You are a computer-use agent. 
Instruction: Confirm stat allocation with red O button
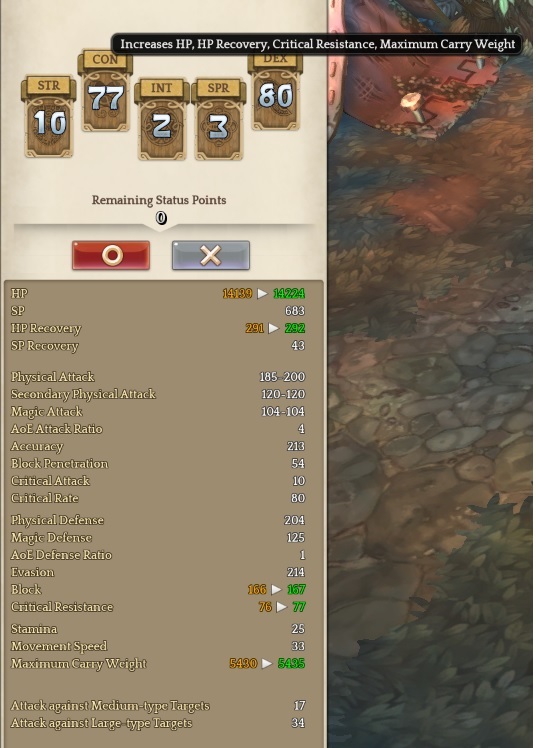coord(111,255)
